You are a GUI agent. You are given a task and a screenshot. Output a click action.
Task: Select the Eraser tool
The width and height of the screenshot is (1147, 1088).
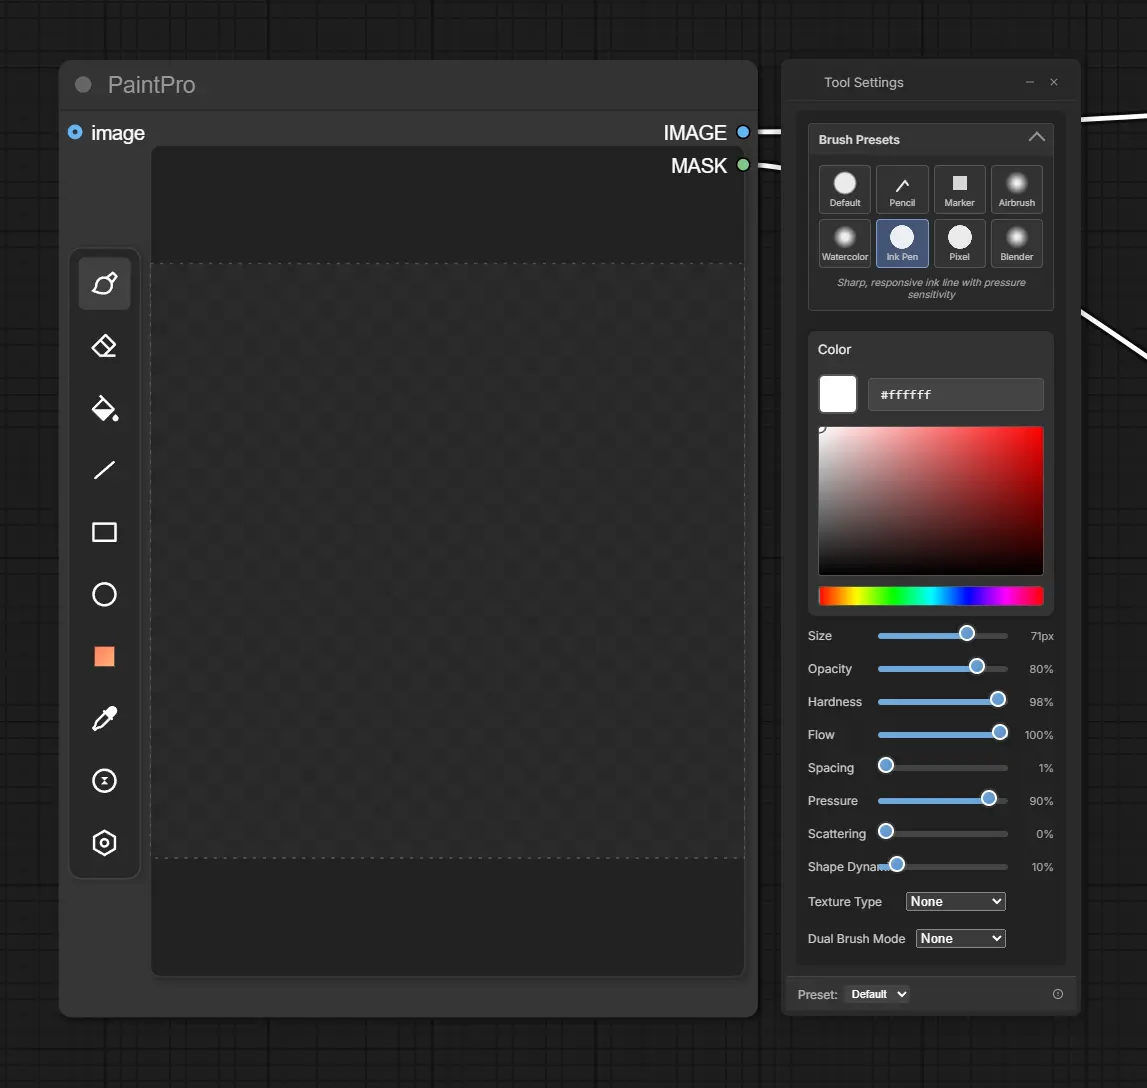tap(104, 346)
